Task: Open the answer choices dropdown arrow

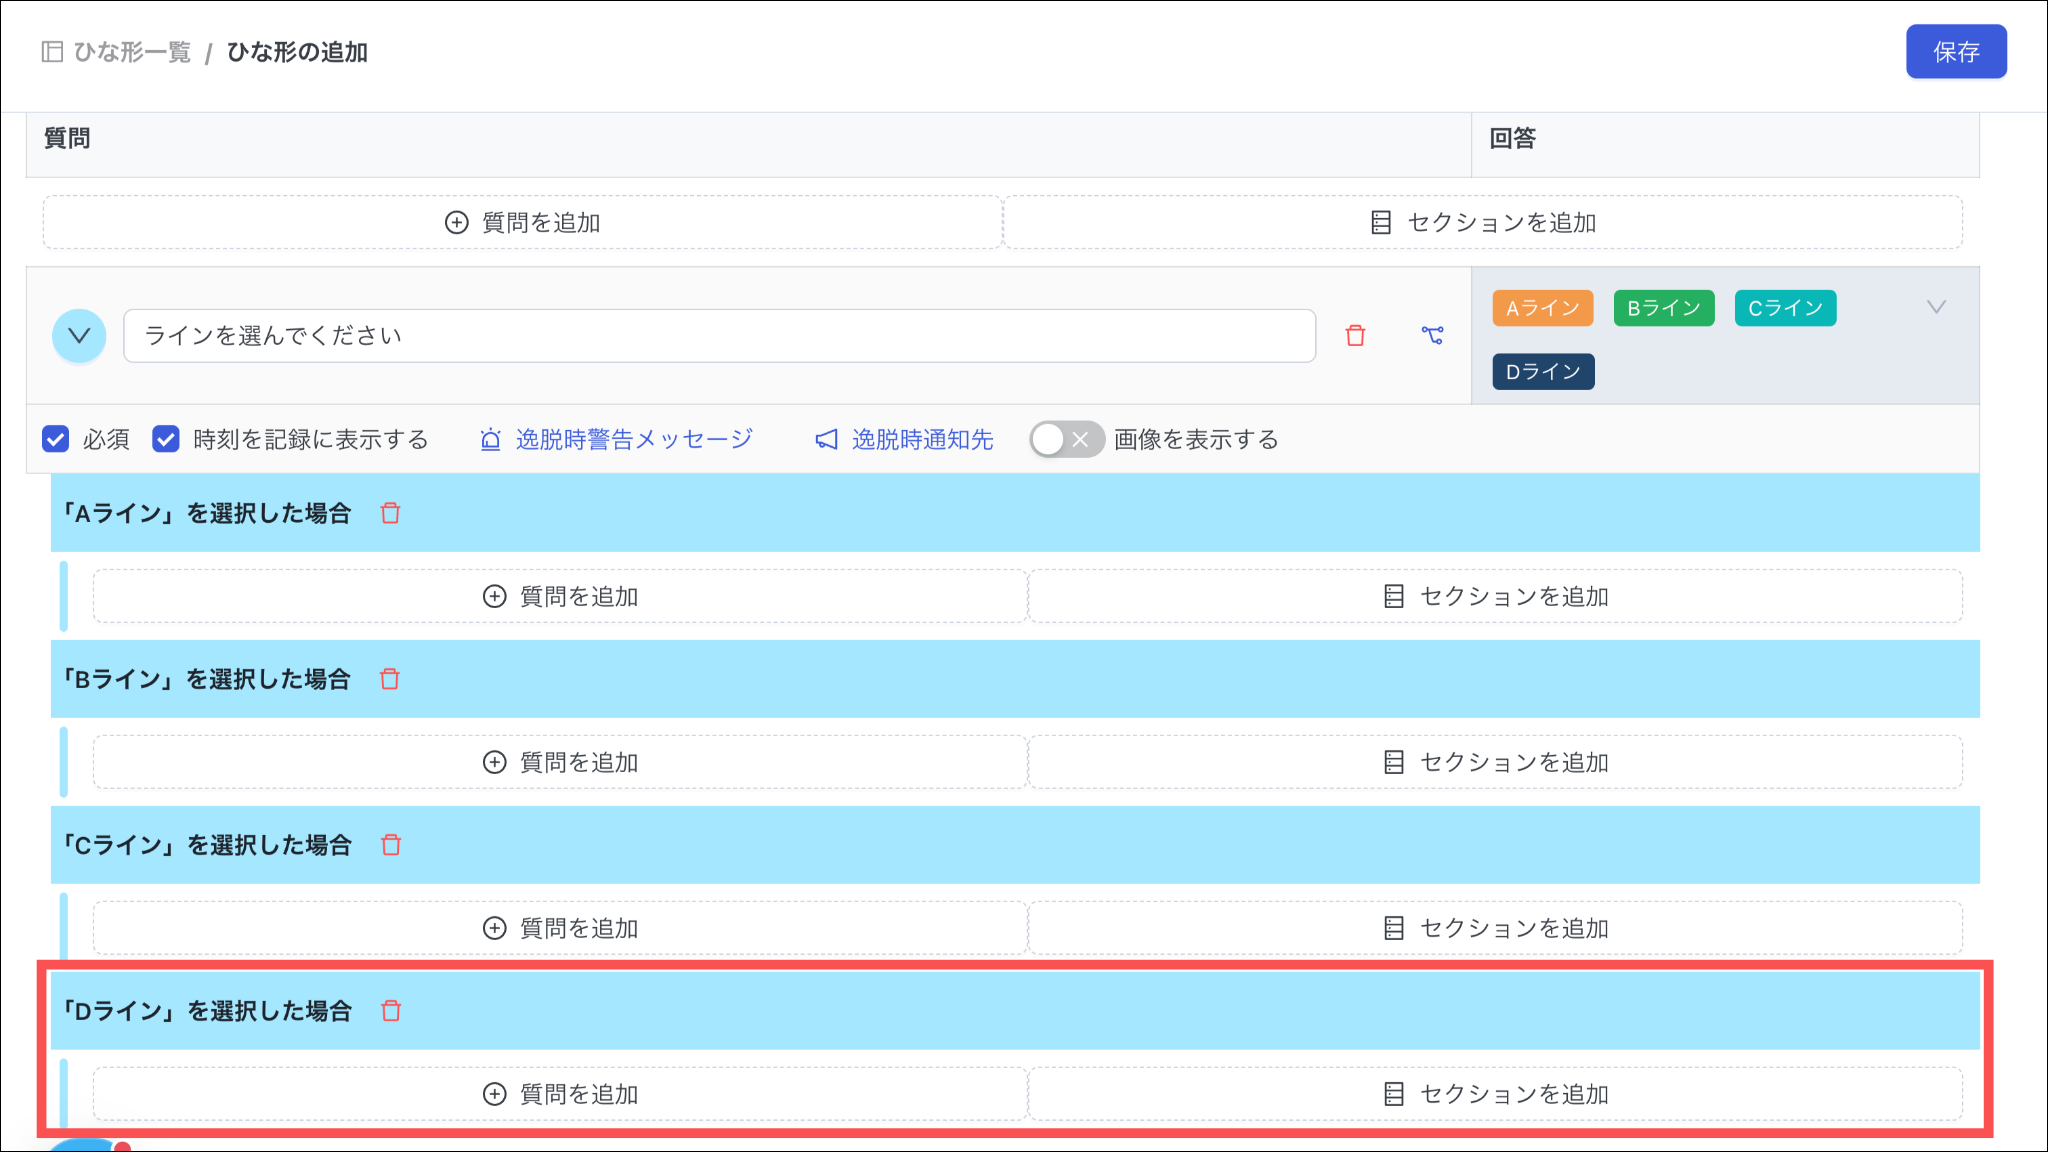Action: point(1936,307)
